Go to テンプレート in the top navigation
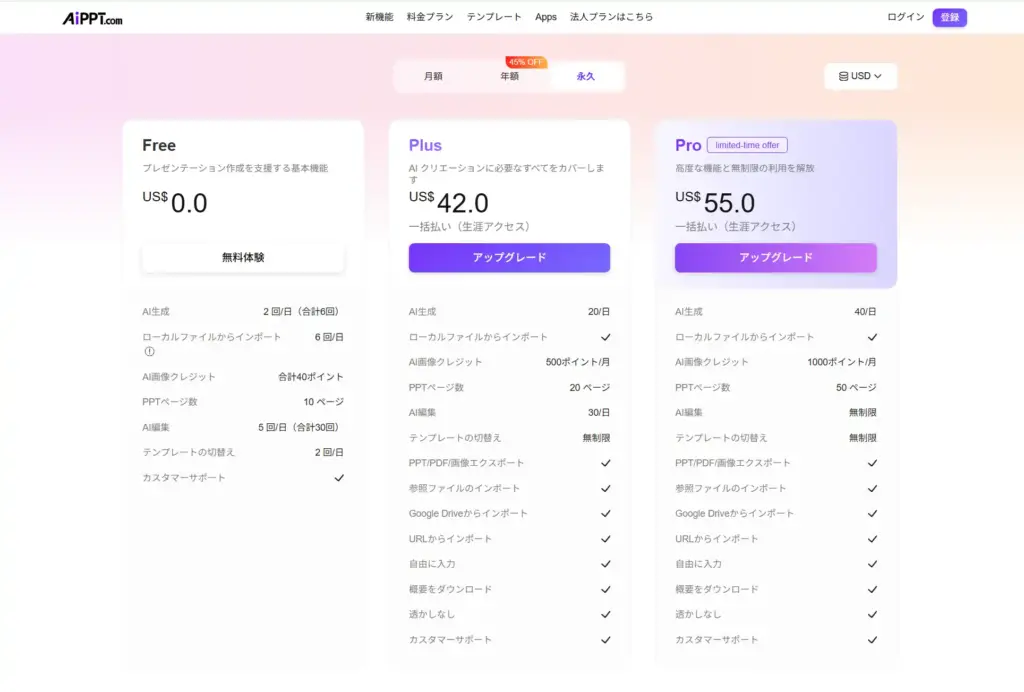 coord(494,17)
